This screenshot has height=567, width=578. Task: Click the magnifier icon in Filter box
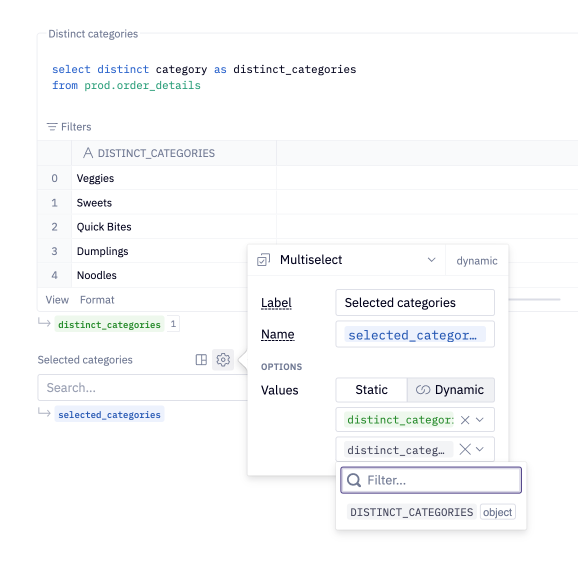click(x=354, y=480)
